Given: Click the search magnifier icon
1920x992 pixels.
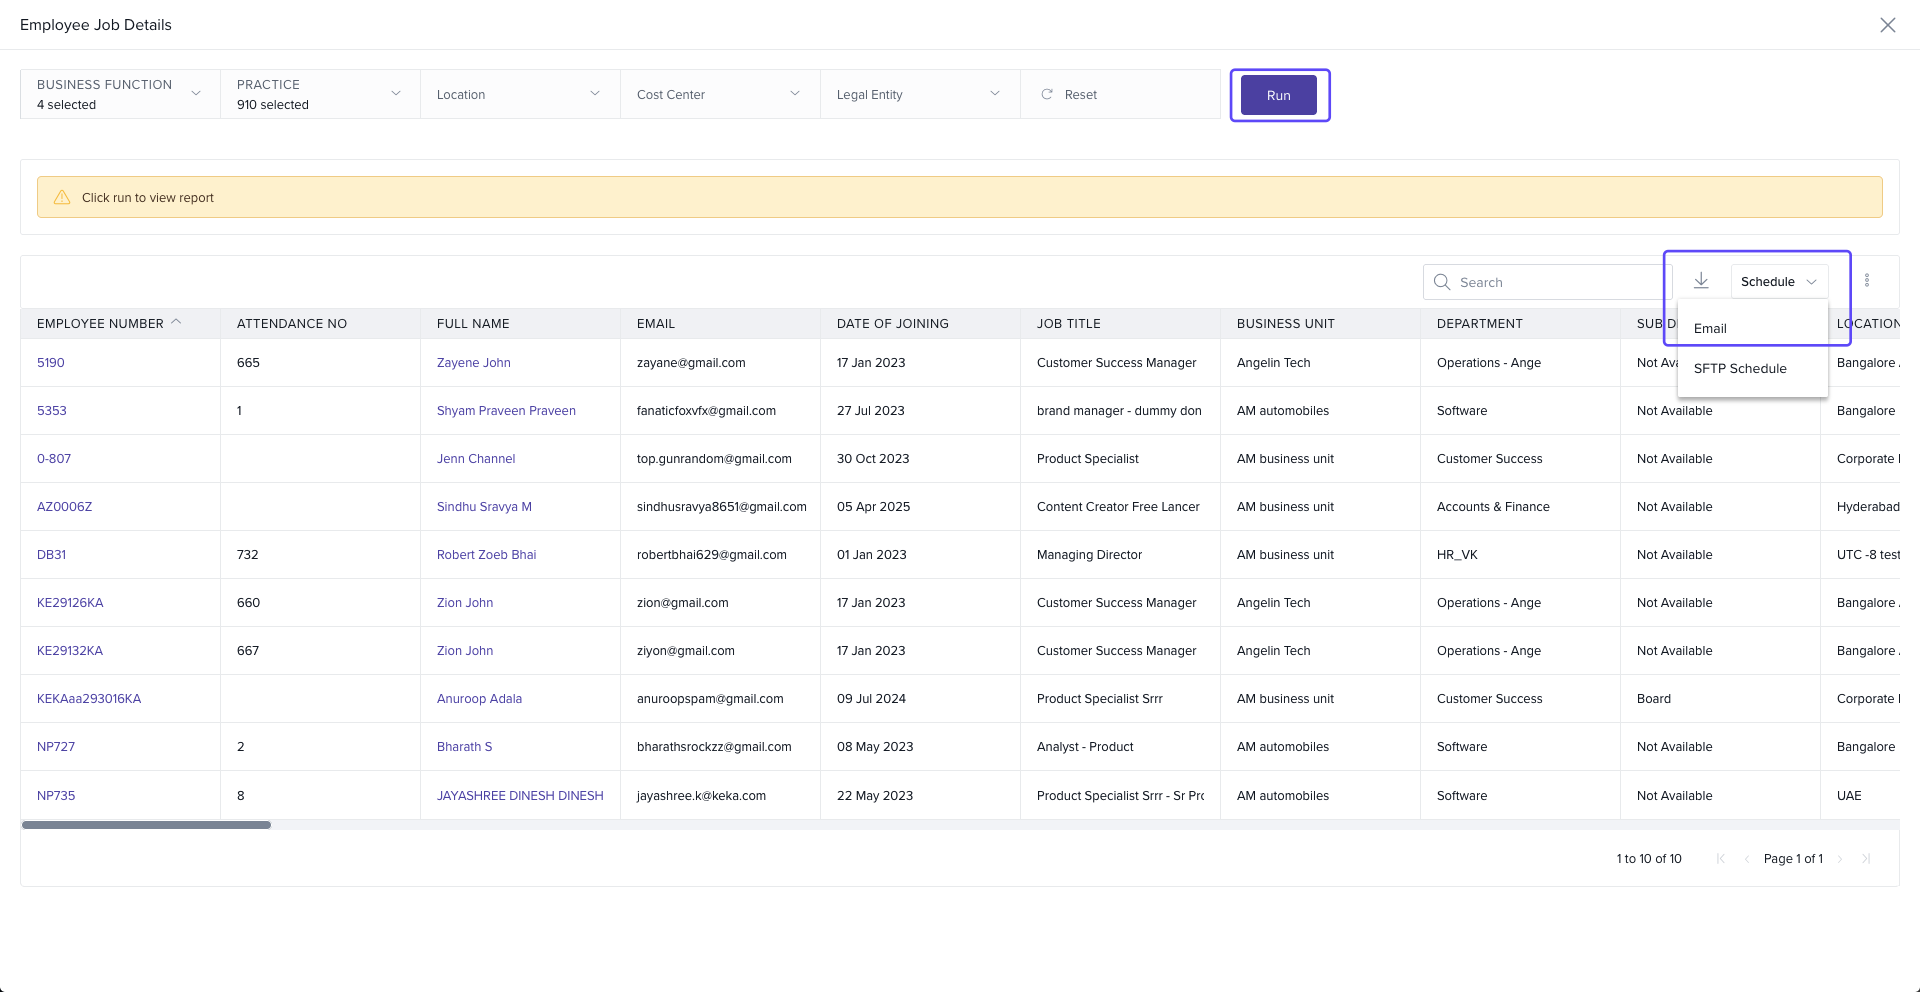Looking at the screenshot, I should [x=1442, y=282].
